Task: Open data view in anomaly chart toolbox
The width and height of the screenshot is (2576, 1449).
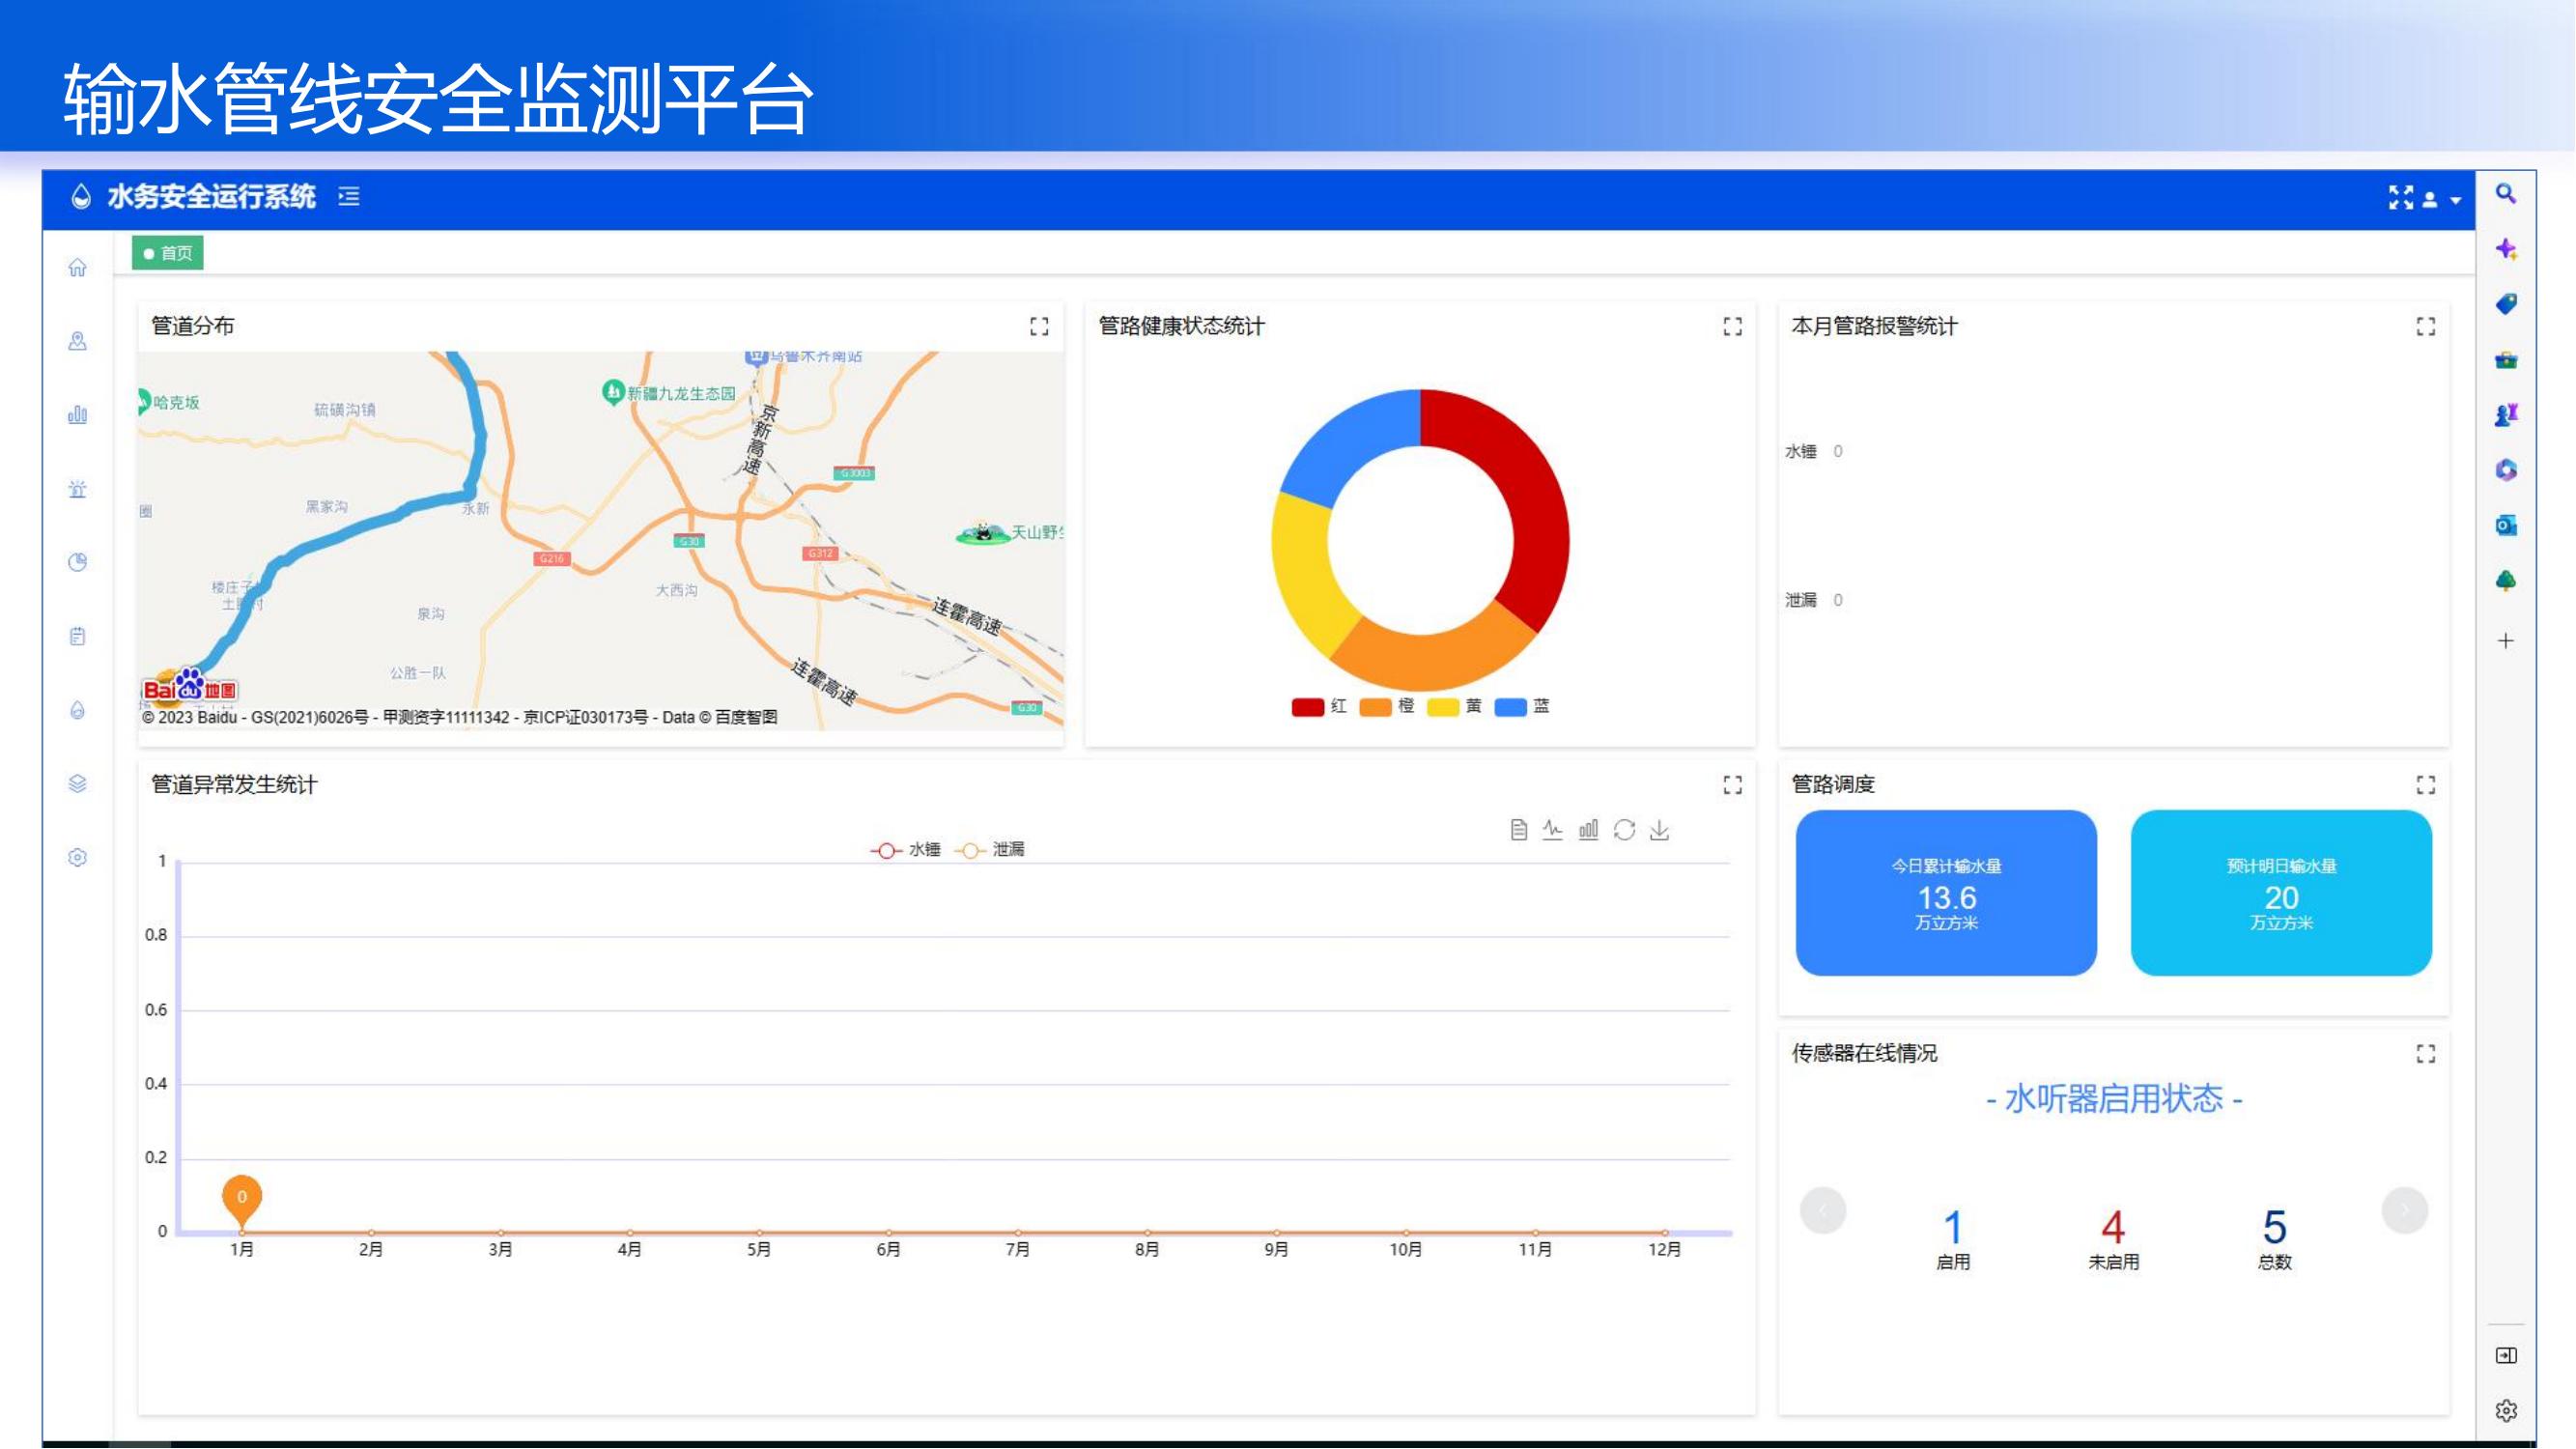Action: [x=1518, y=830]
